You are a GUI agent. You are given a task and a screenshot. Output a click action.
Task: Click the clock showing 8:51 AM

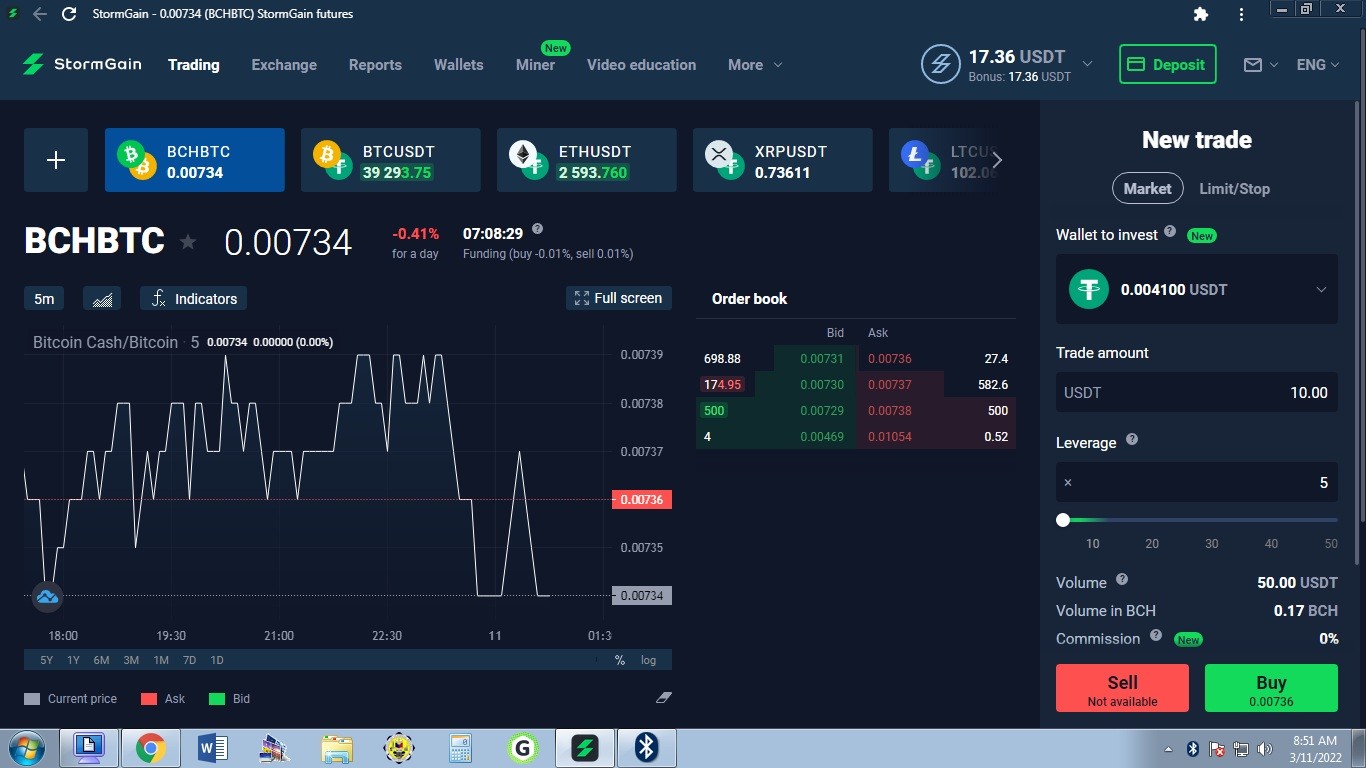1314,741
